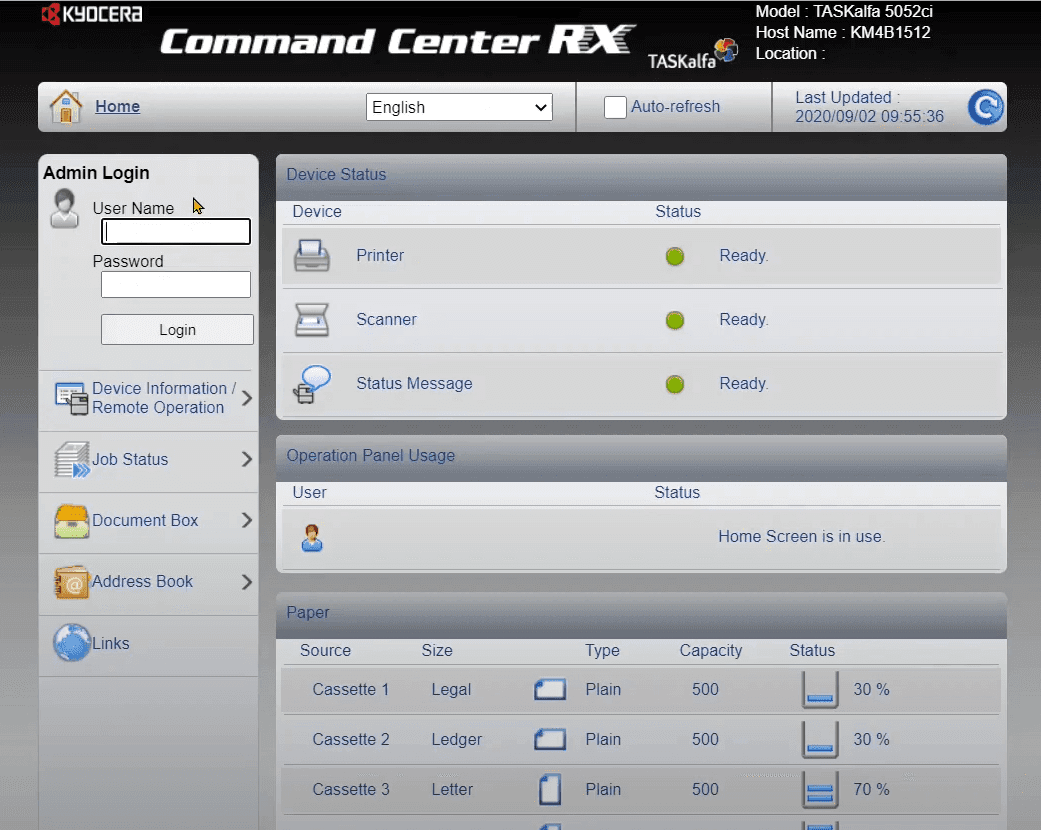Viewport: 1041px width, 830px height.
Task: Click the Device Information sidebar icon
Action: coord(71,398)
